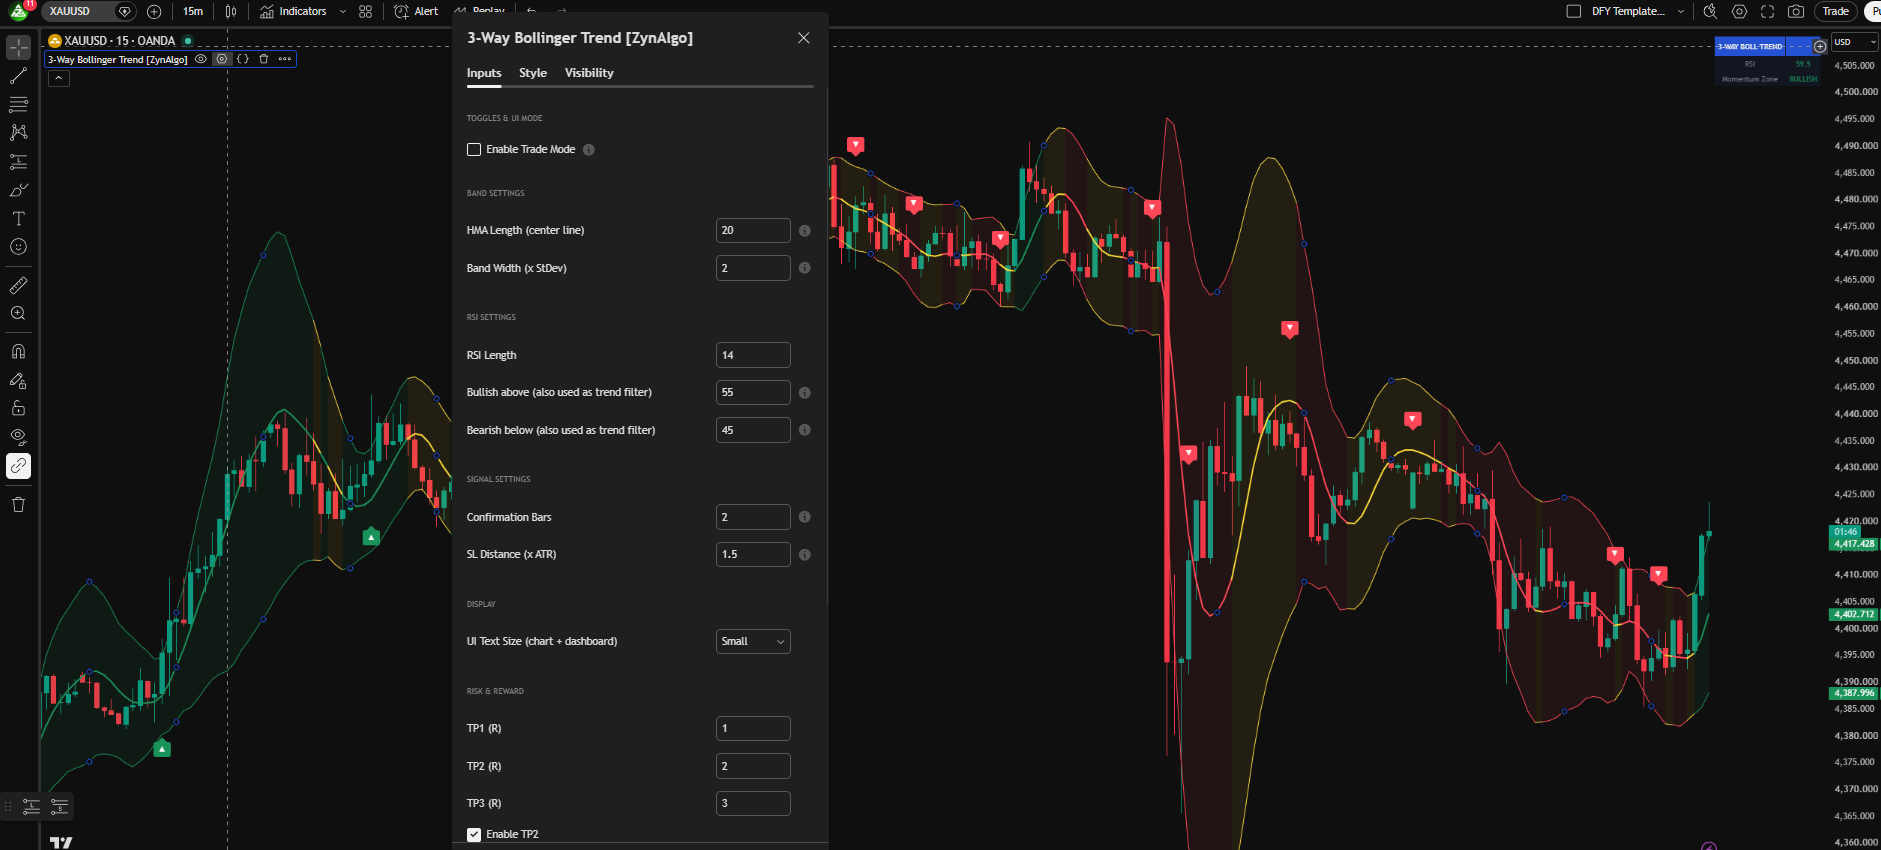Open the XAUUSD symbol search

coord(70,11)
